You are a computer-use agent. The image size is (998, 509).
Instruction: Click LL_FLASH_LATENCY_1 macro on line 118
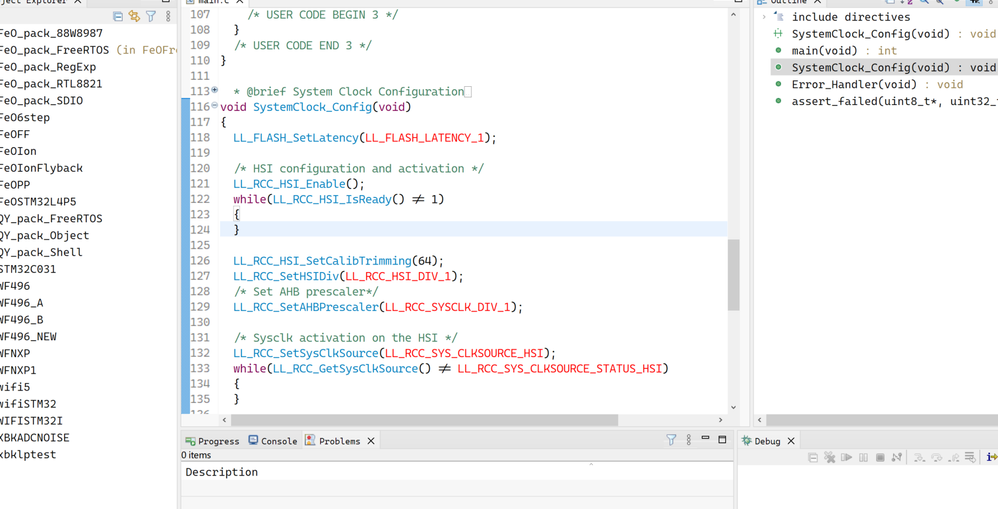423,137
